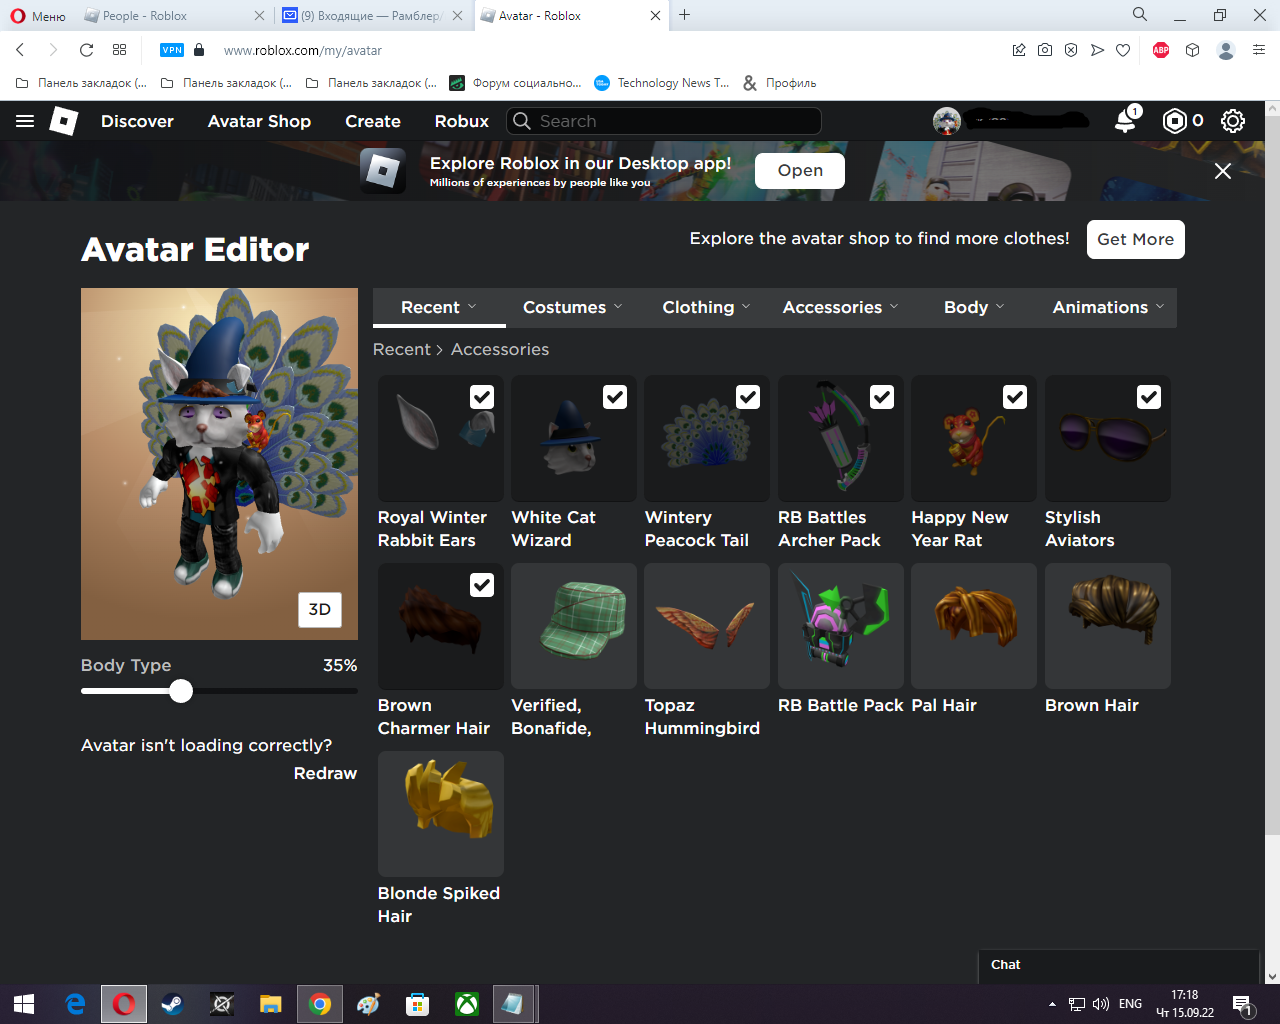Expand the Recent category dropdown

(x=439, y=307)
